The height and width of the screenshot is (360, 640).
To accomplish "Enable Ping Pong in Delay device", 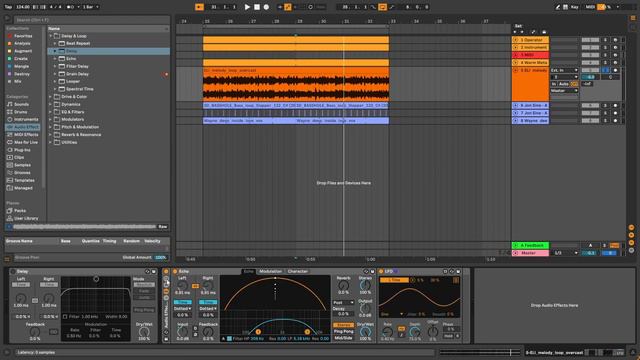I will [144, 310].
